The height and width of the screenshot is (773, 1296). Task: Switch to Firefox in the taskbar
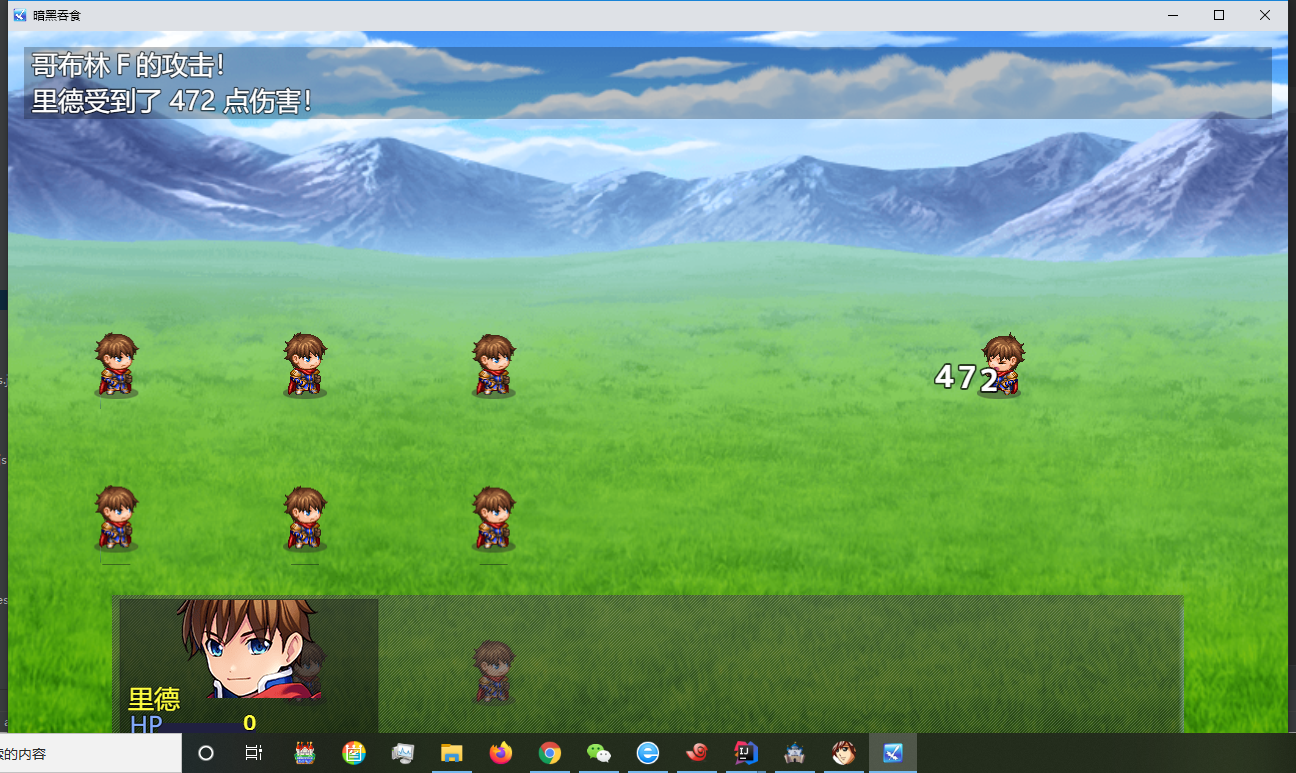tap(501, 753)
